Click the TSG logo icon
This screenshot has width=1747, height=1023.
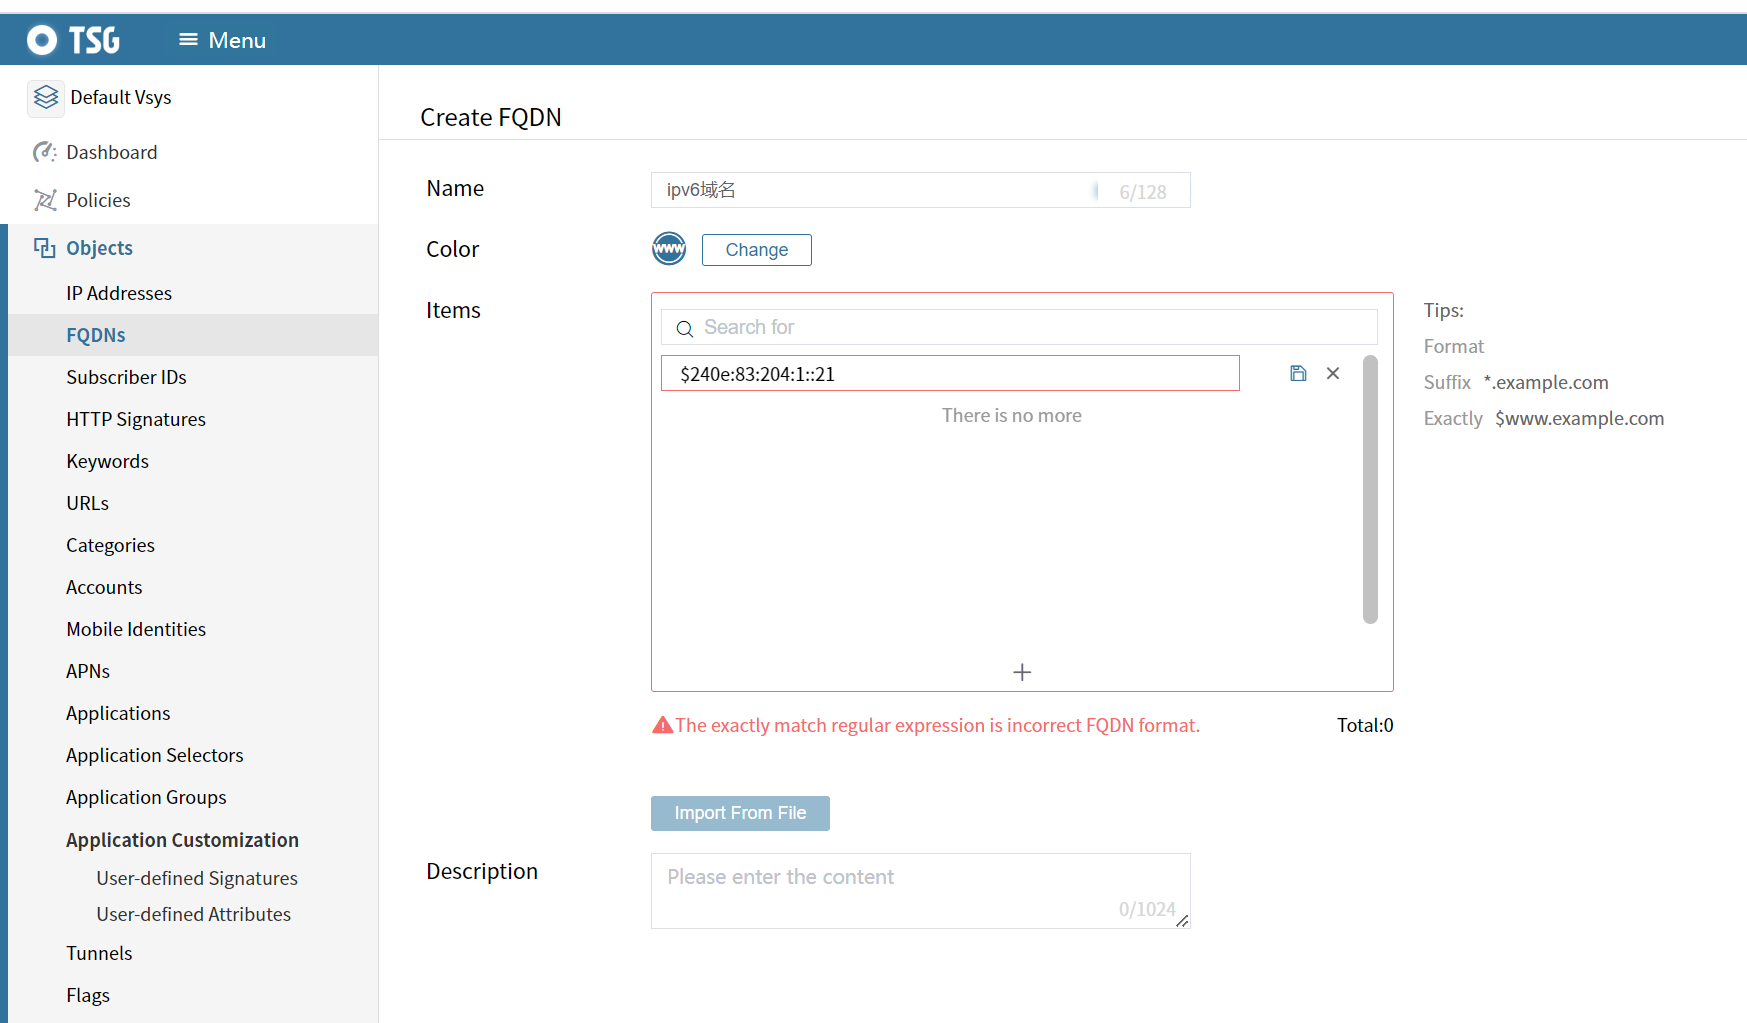click(x=42, y=40)
